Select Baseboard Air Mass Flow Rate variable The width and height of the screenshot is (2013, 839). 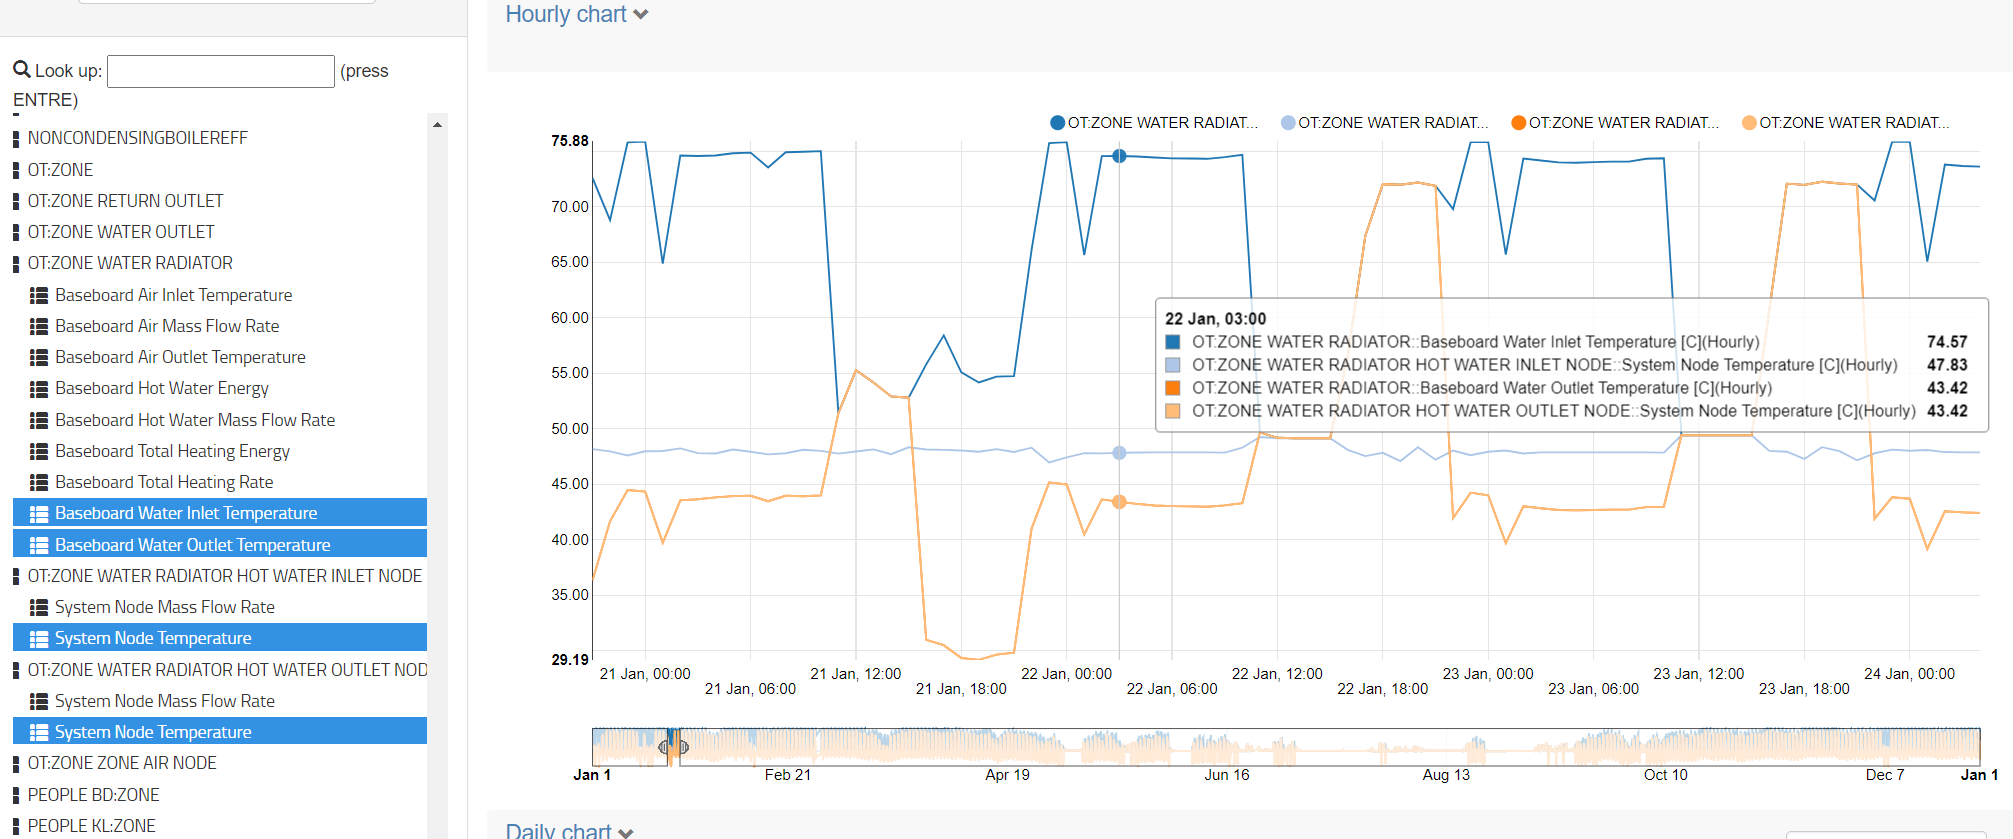167,326
